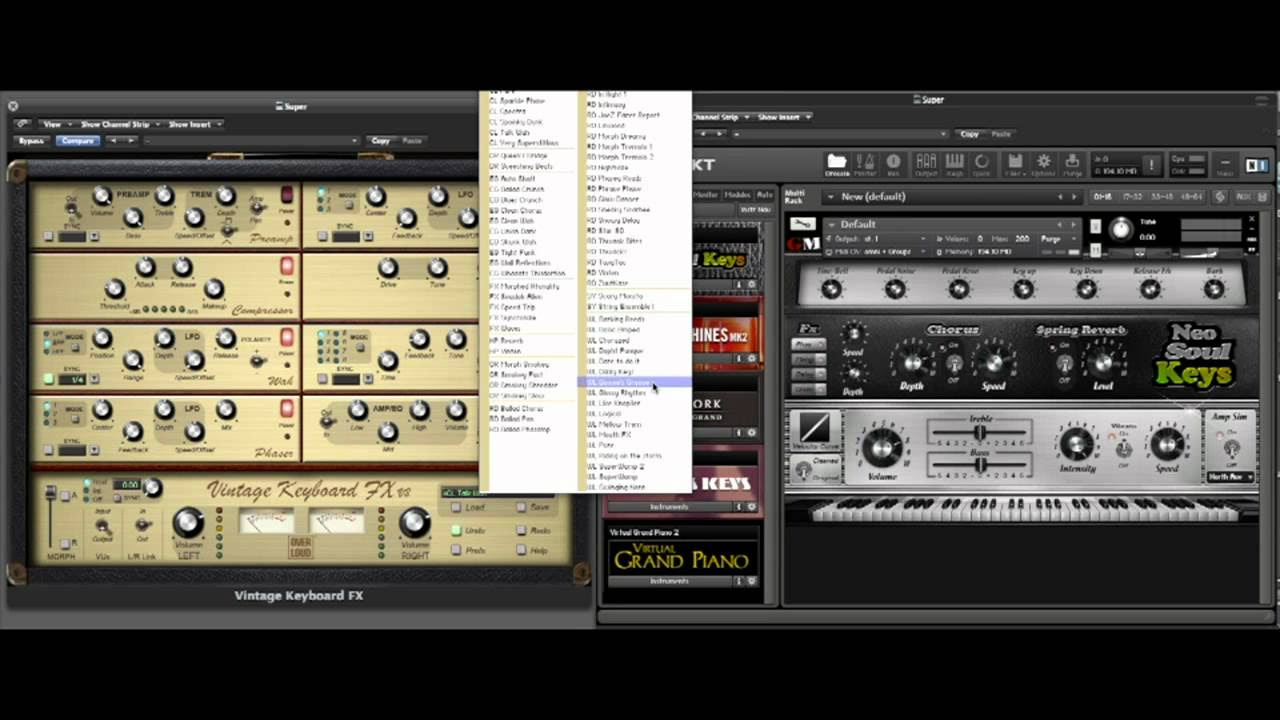1280x720 pixels.
Task: Select the UL Mellow Trem preset
Action: click(616, 424)
